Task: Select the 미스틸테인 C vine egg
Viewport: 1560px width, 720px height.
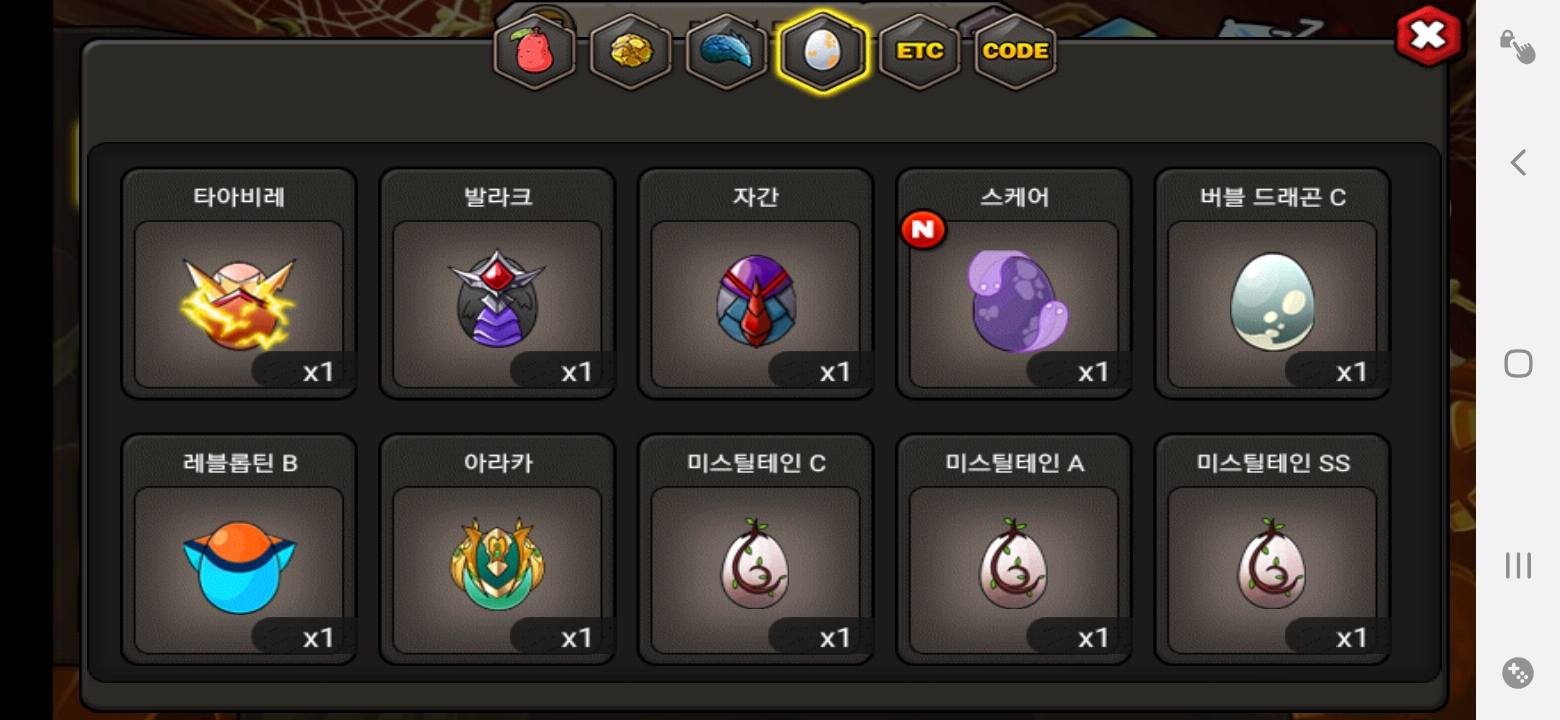Action: (755, 550)
